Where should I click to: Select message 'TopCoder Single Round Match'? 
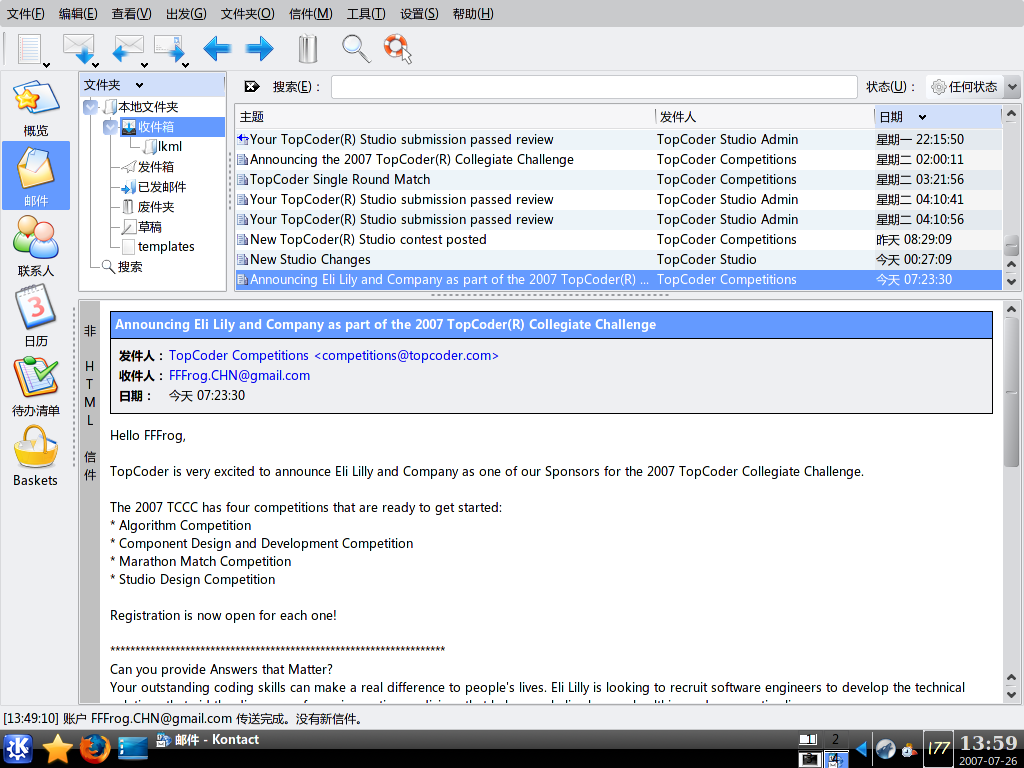coord(618,180)
